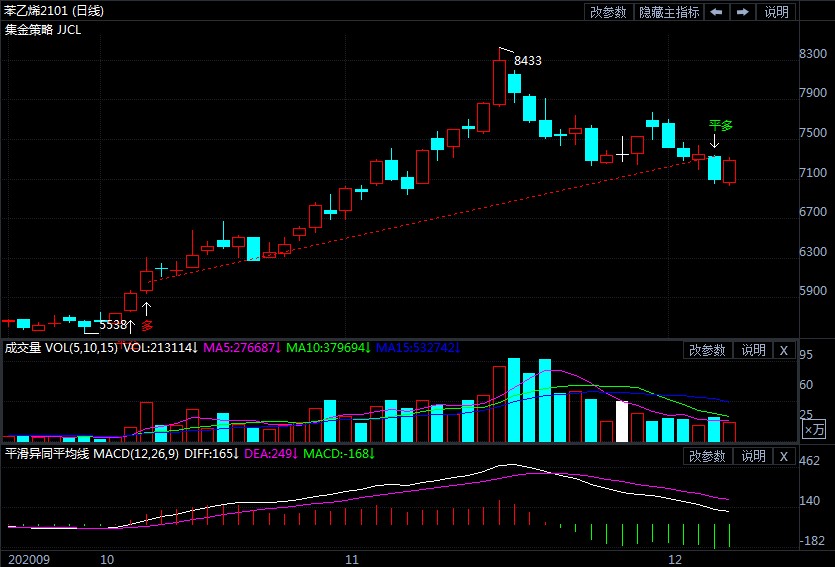Screen dimensions: 835x567
Task: Click the 平滑异同平均线 MACD(12,26,9) label
Action: (x=92, y=454)
